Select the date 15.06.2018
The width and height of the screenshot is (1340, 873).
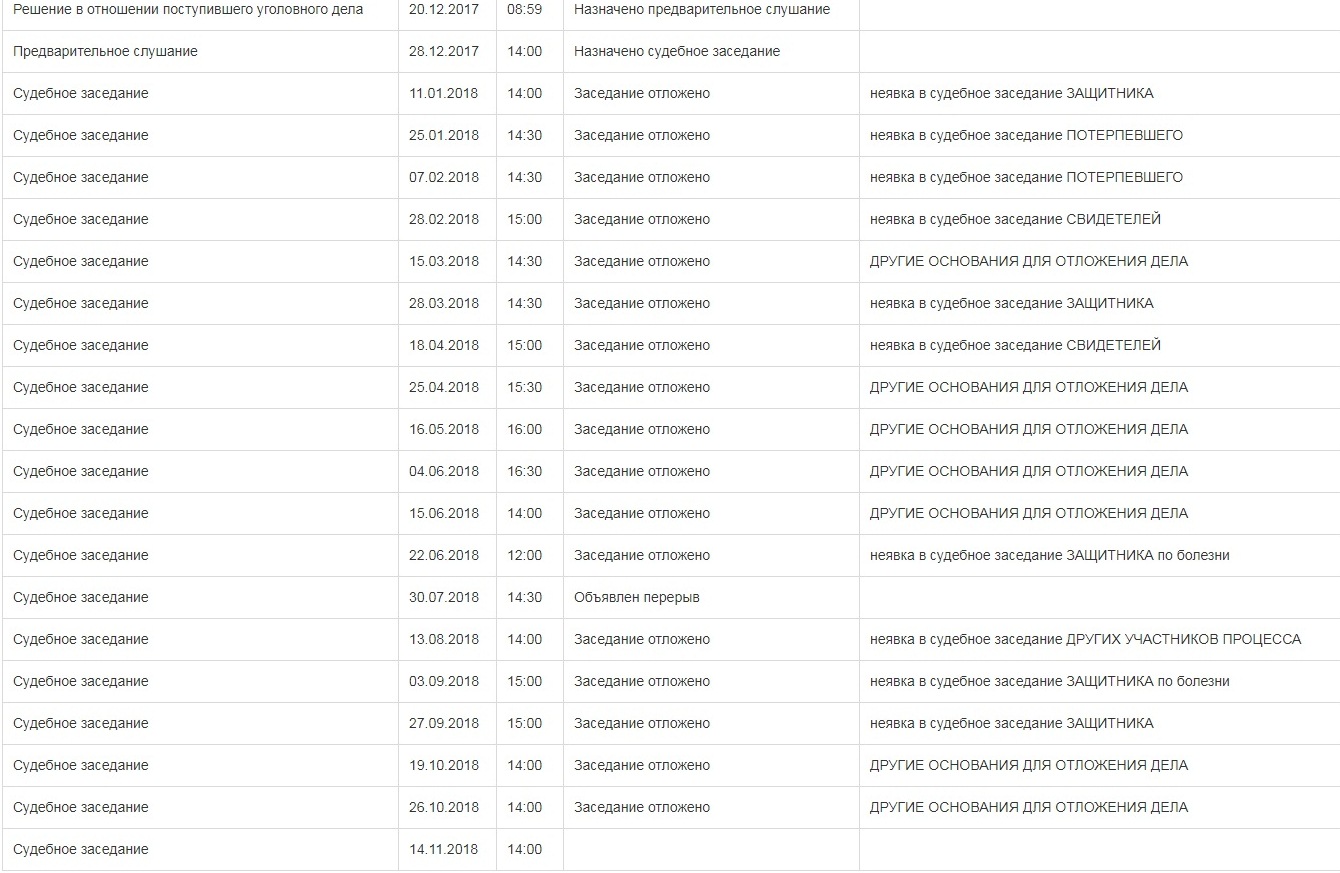444,513
